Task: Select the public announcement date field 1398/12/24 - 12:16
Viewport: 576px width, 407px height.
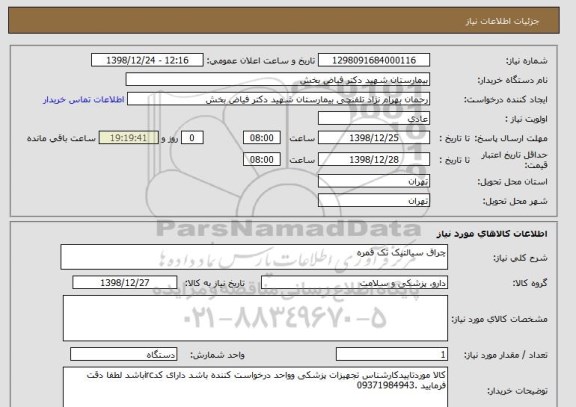Action: pos(147,60)
